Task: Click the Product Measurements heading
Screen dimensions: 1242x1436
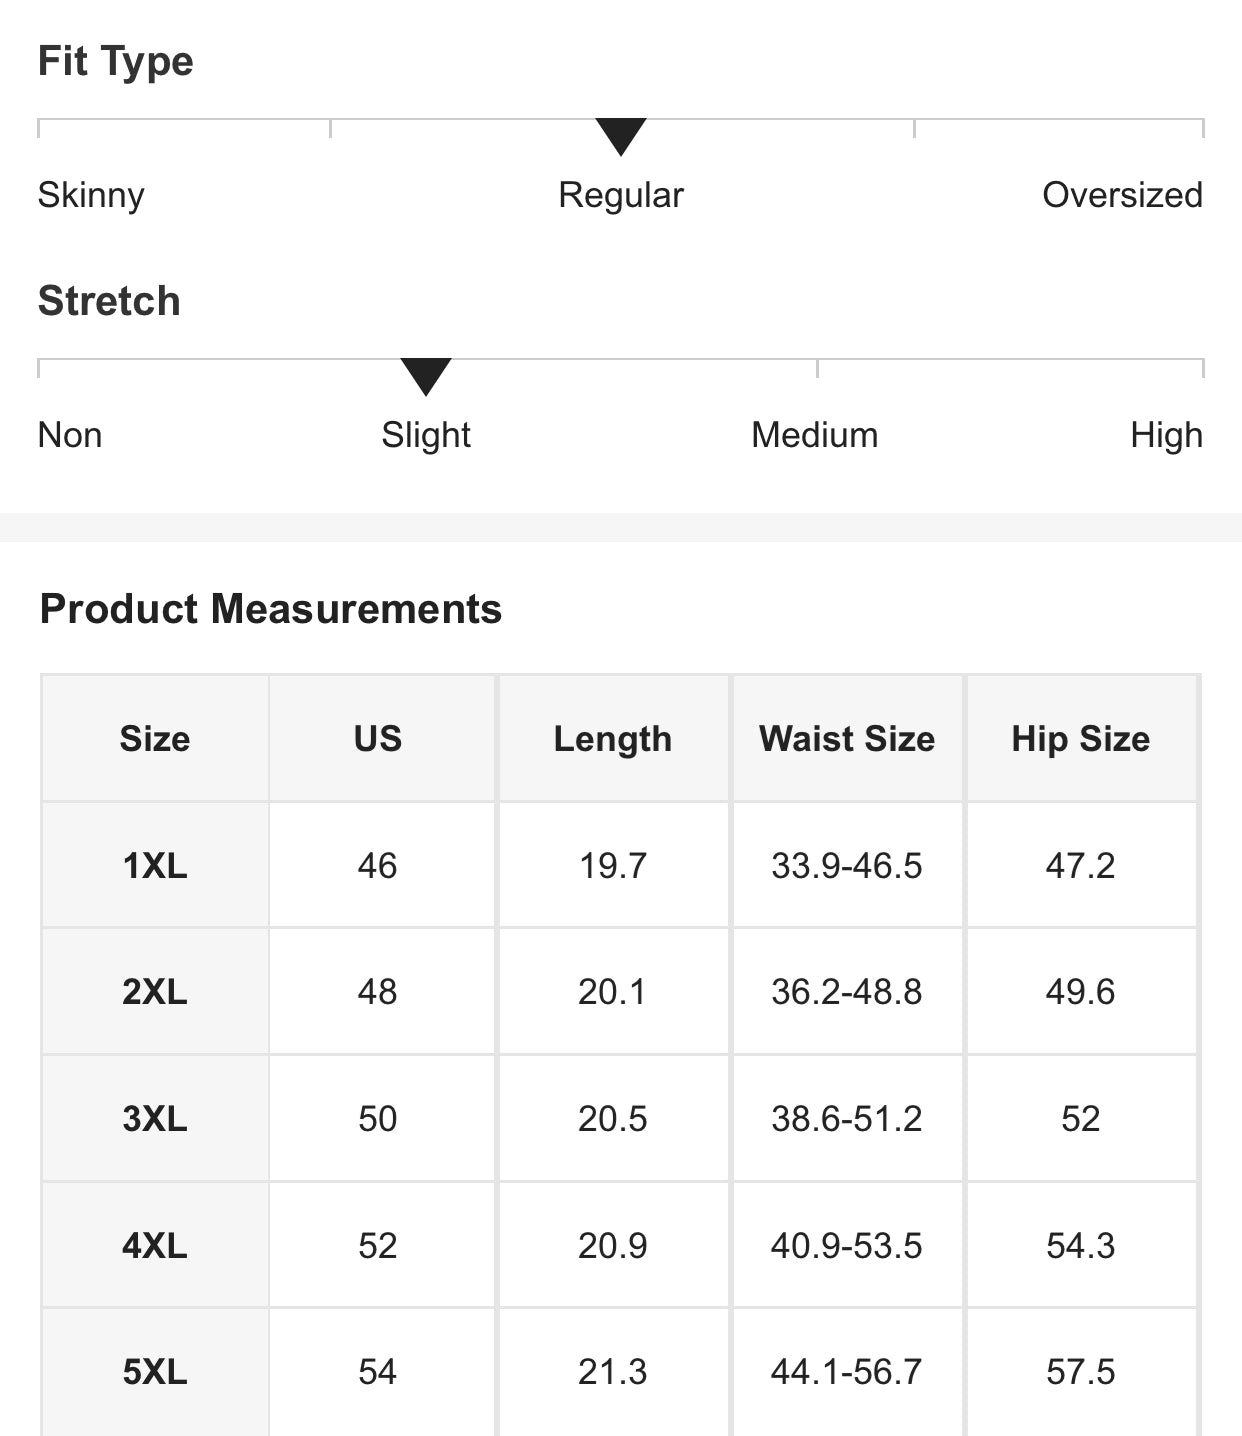Action: coord(271,609)
